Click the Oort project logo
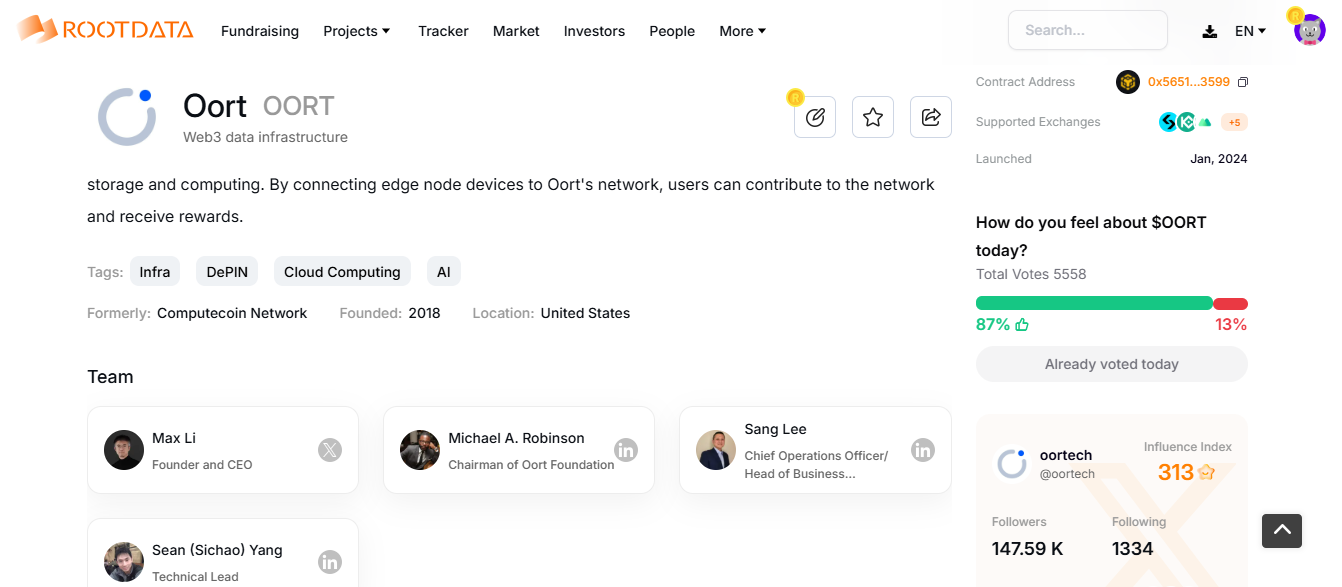The width and height of the screenshot is (1342, 587). pyautogui.click(x=127, y=117)
